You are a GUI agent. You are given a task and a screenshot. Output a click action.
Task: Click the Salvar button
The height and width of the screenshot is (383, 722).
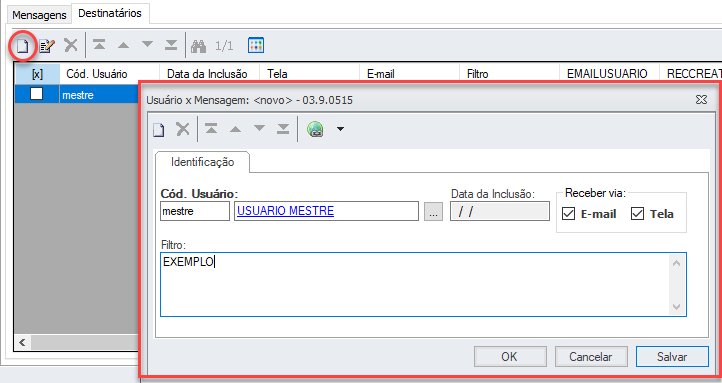(672, 357)
